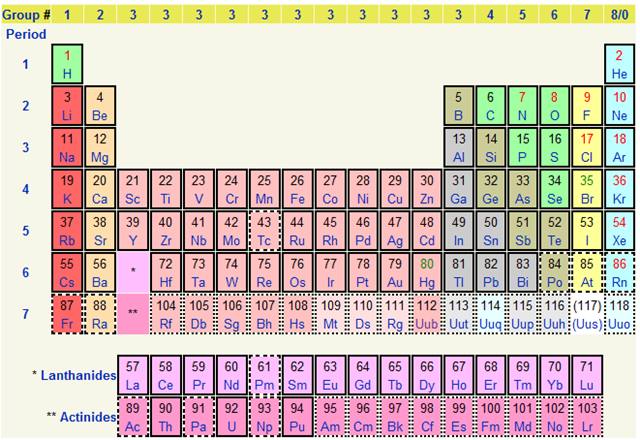Click period number 4 row label
Viewport: 640px width, 440px height.
point(26,189)
